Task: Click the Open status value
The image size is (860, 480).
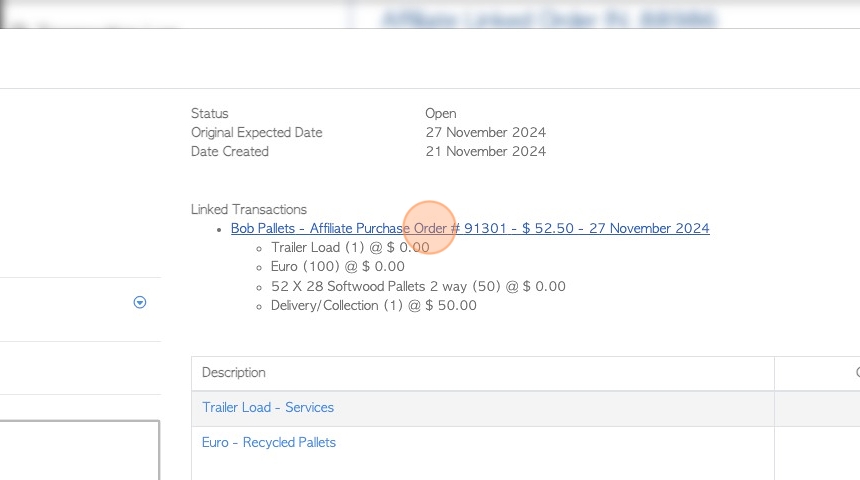Action: [440, 114]
